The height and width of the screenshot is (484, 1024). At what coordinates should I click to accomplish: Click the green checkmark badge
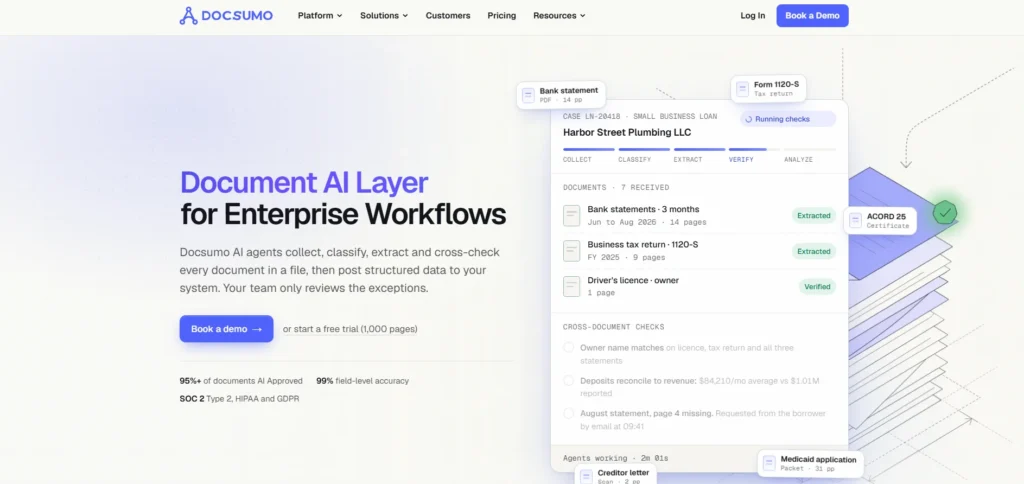pyautogui.click(x=945, y=212)
